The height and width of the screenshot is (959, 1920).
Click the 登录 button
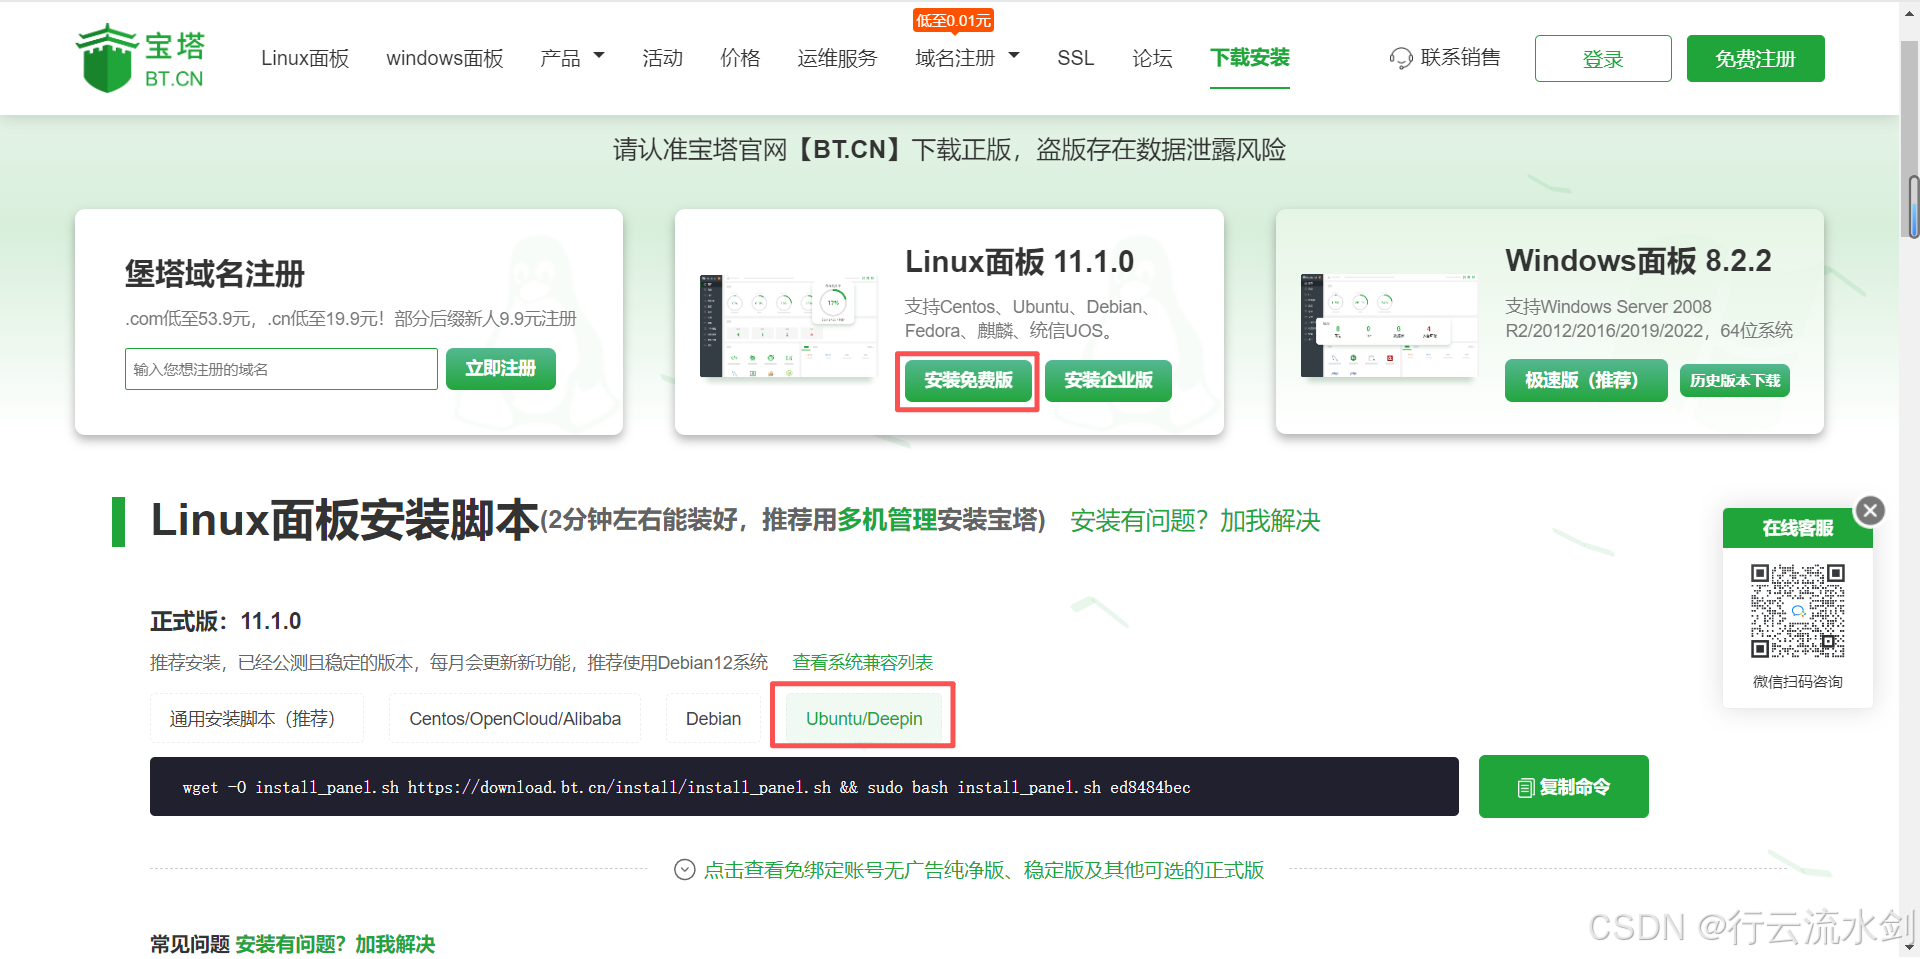point(1603,59)
